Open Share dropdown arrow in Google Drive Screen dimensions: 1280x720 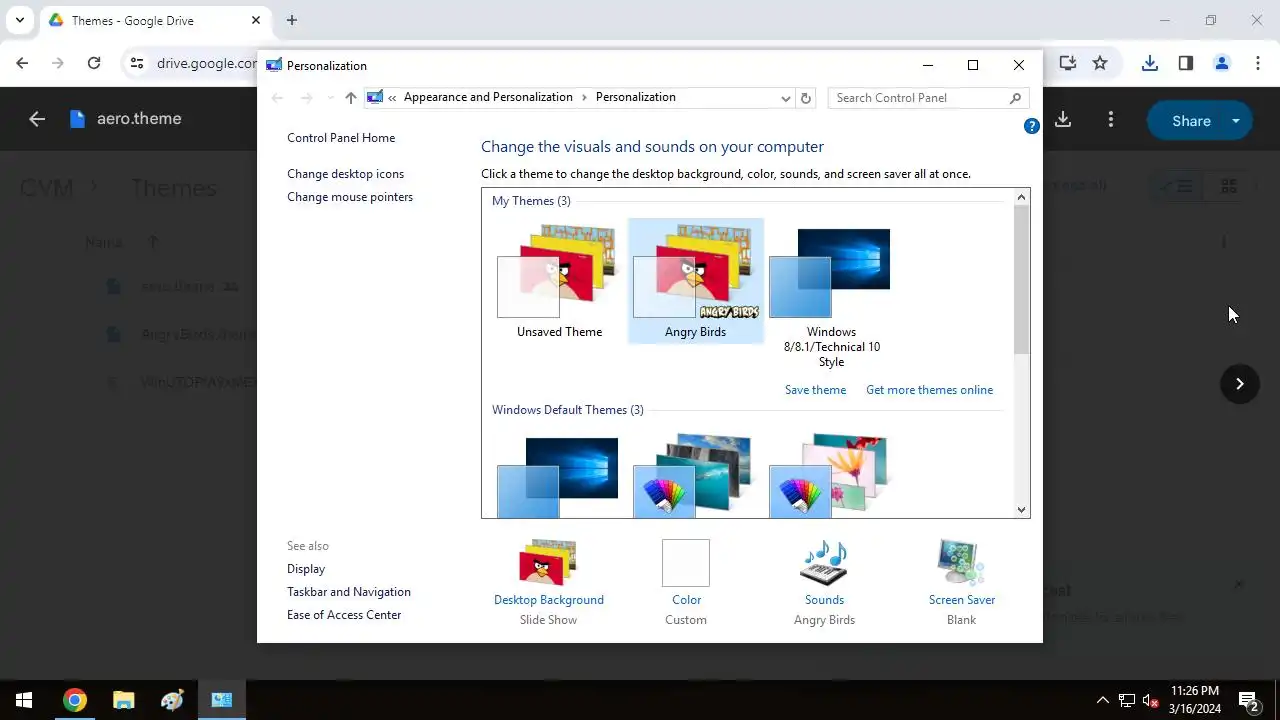coord(1236,120)
